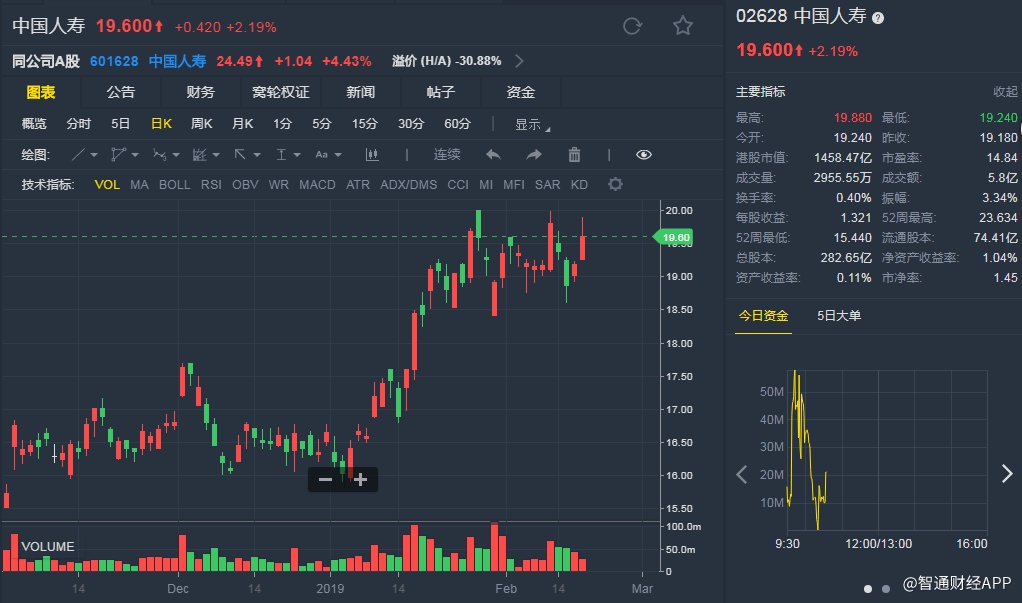1022x603 pixels.
Task: Select the 15分 timeframe
Action: click(364, 124)
